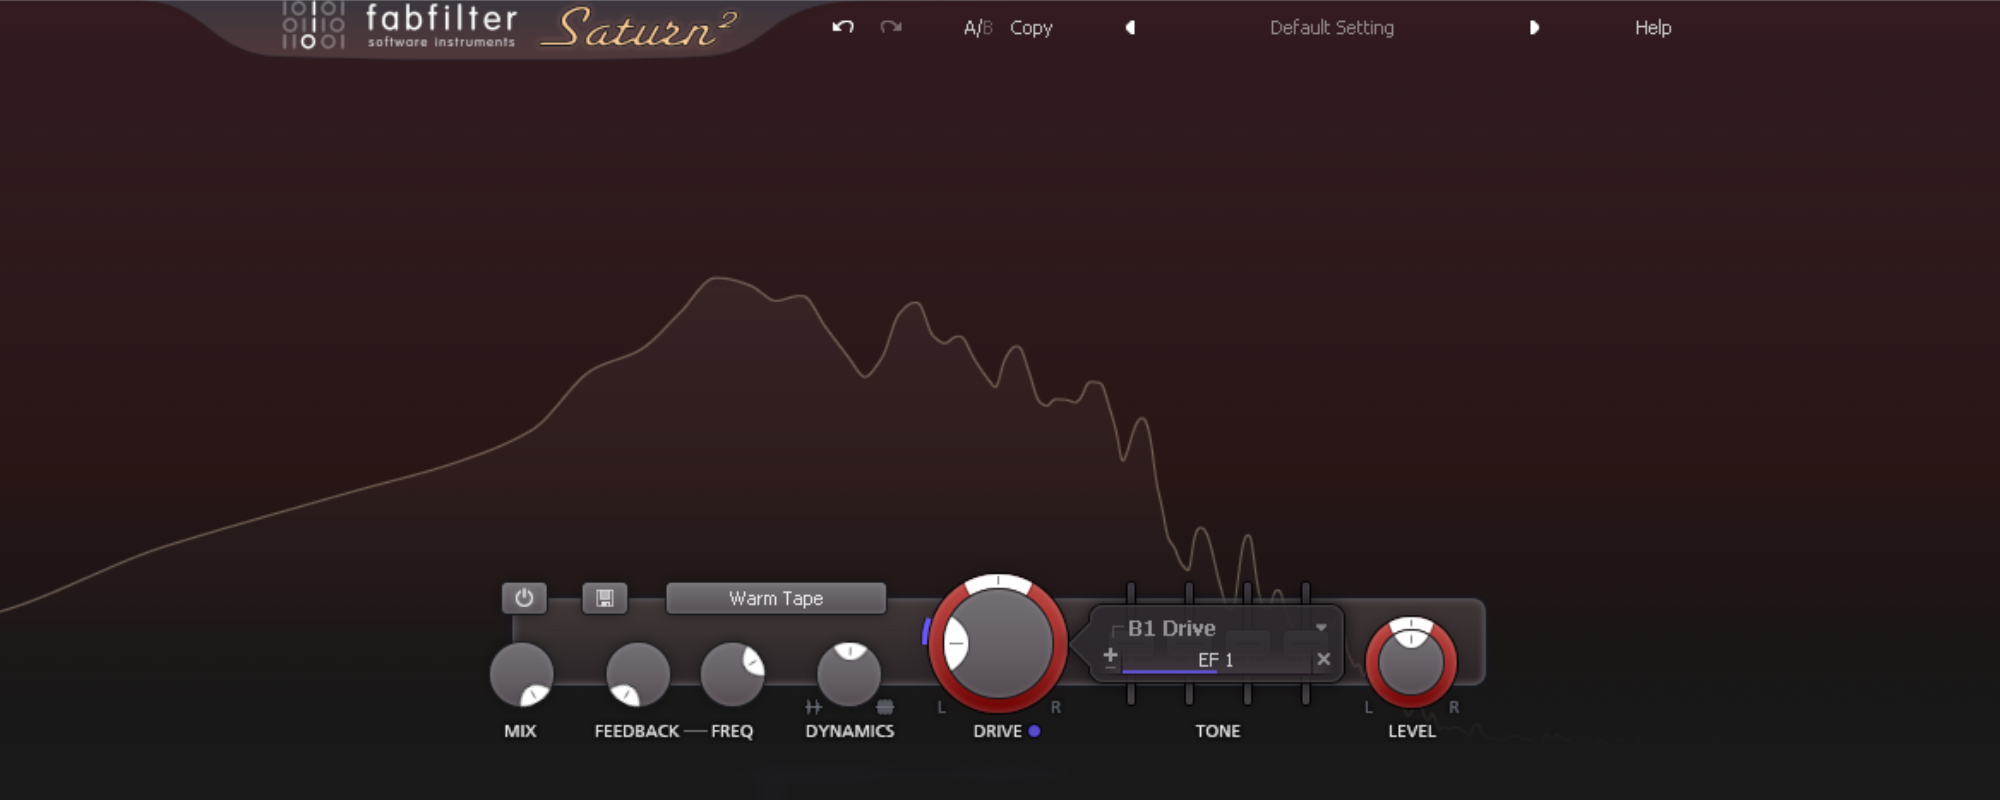Toggle the A/B state switch
2000x800 pixels.
pyautogui.click(x=977, y=28)
